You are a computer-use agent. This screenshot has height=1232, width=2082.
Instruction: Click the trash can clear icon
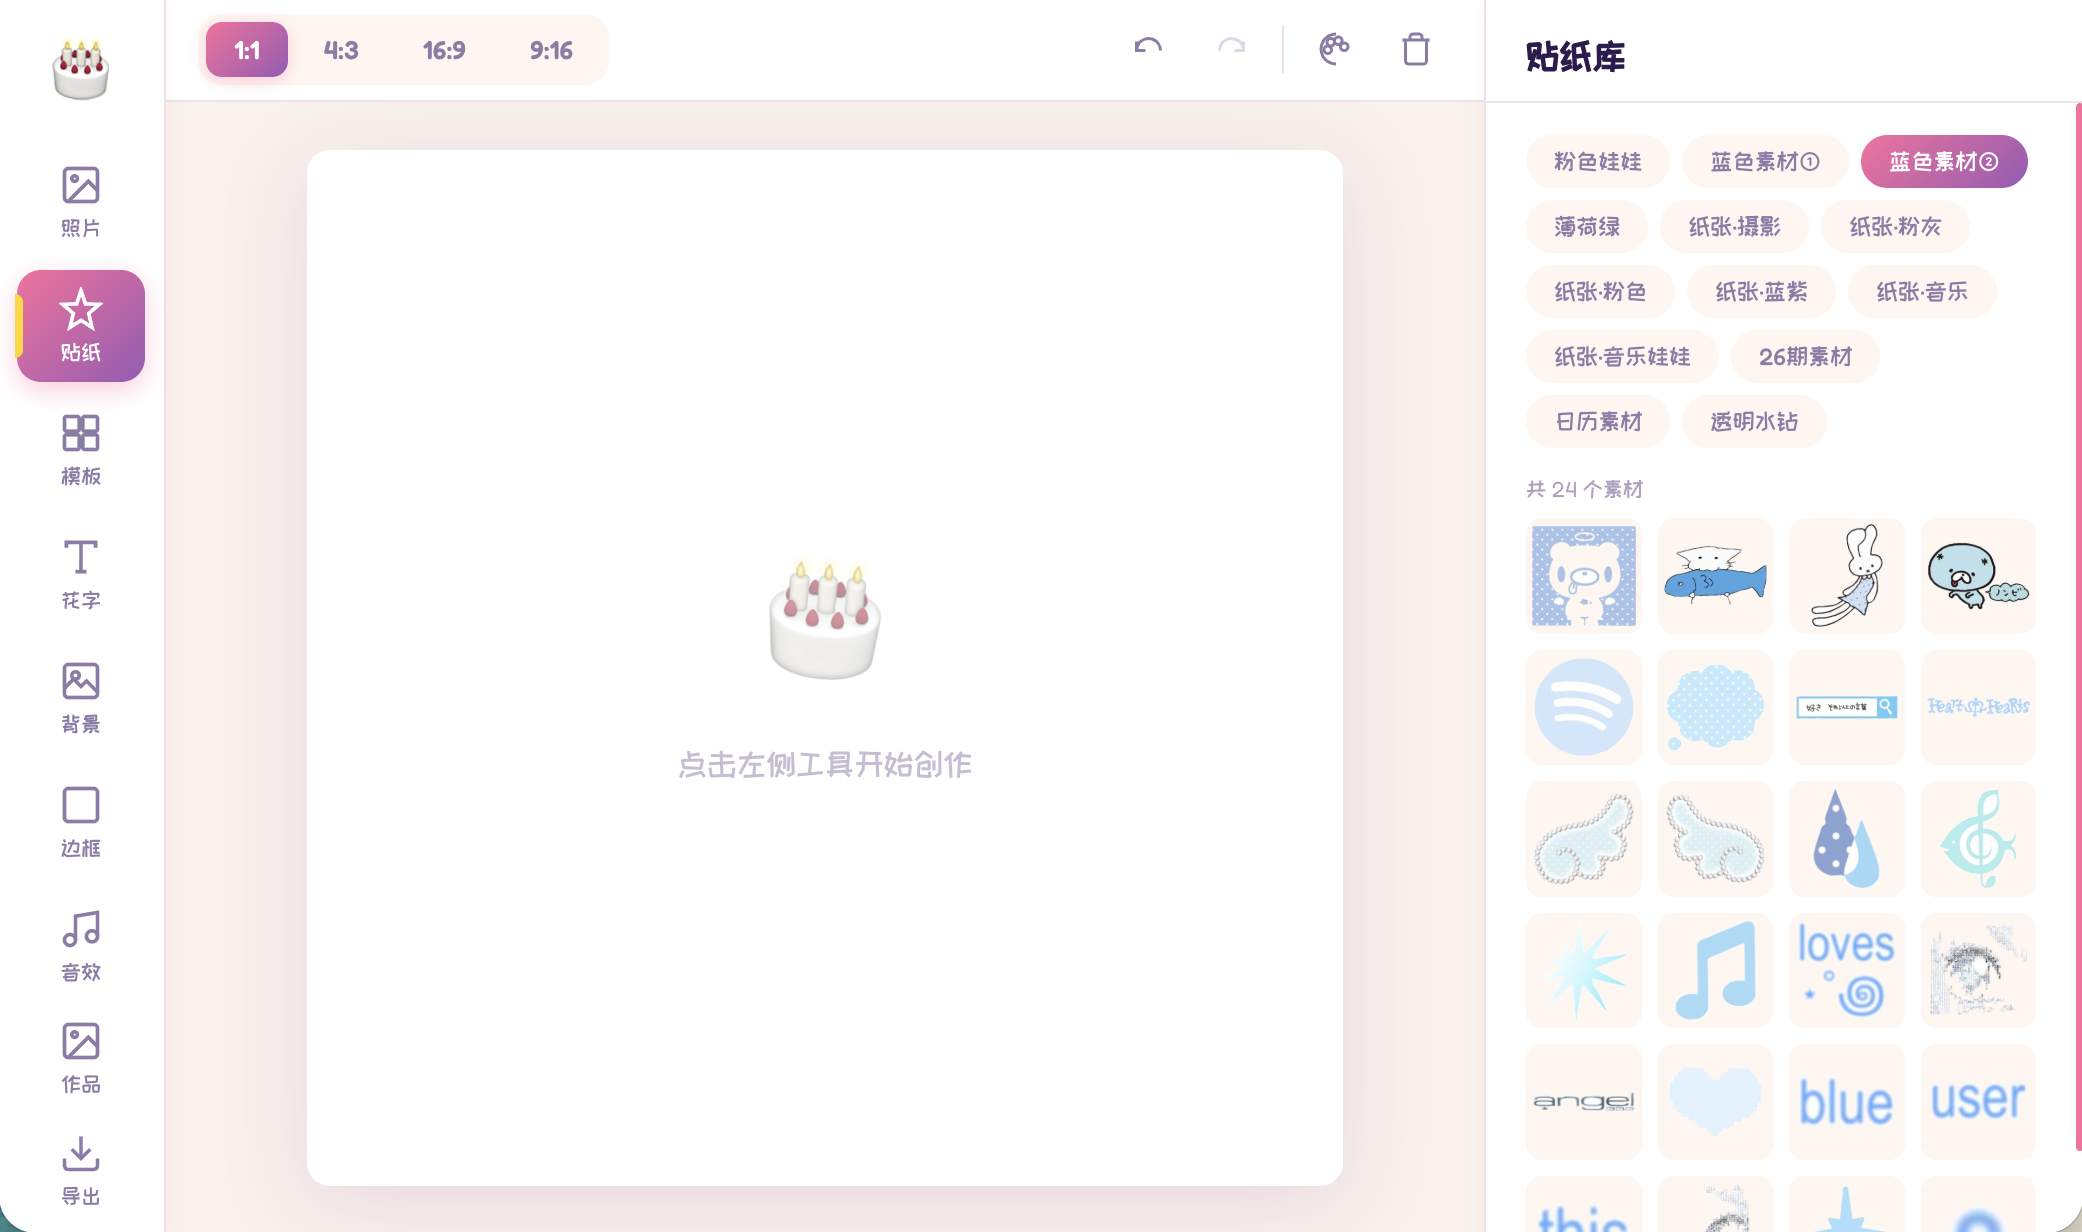(x=1416, y=49)
